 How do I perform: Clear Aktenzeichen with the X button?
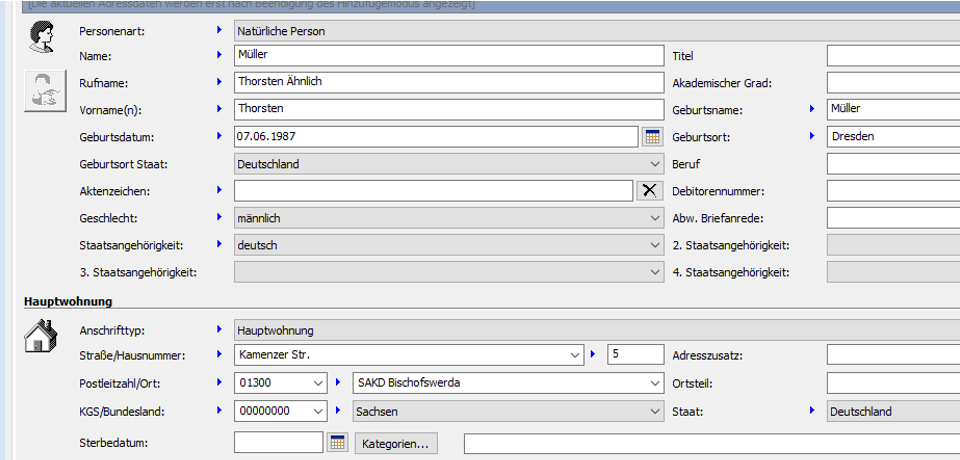click(x=650, y=190)
